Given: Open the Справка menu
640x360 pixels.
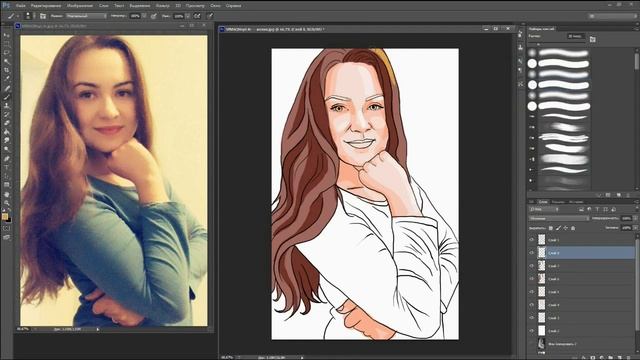Looking at the screenshot, I should [233, 6].
